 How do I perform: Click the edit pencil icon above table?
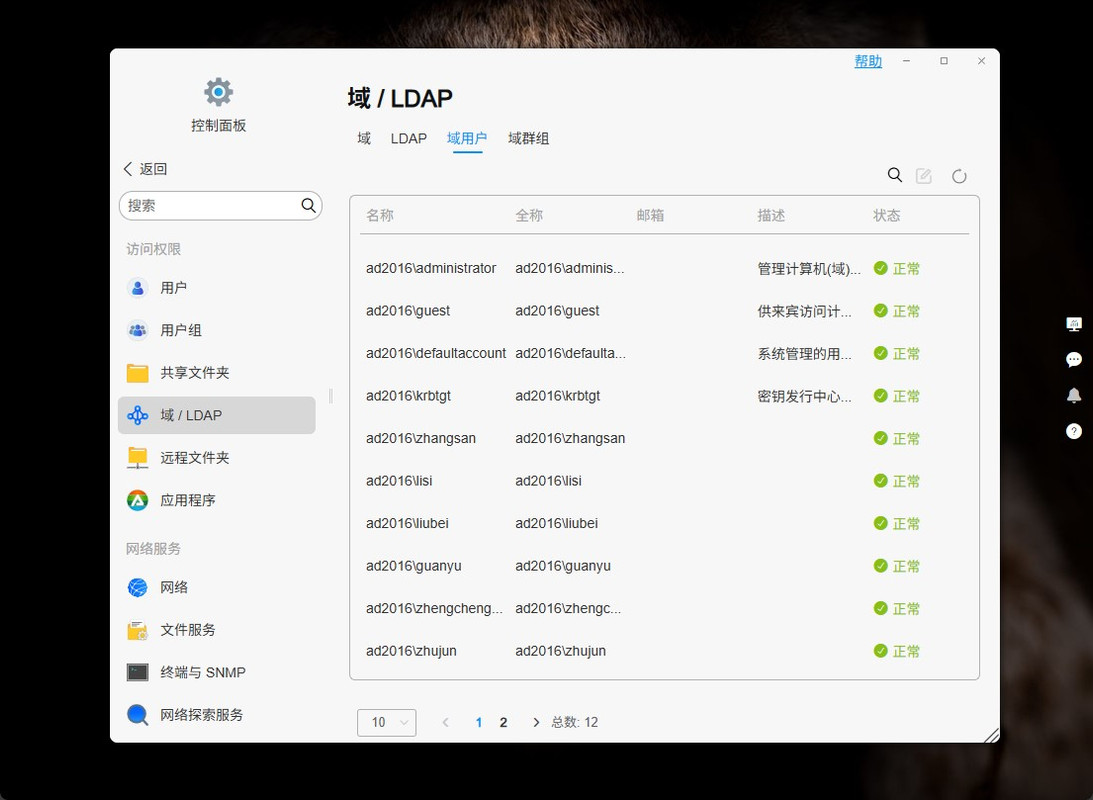(924, 176)
